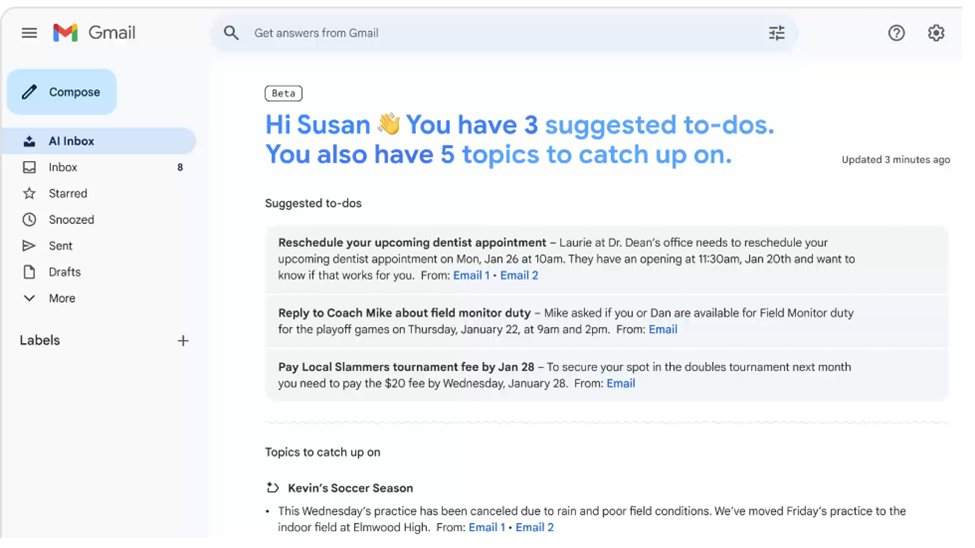Click the Labels section heading

[x=40, y=340]
